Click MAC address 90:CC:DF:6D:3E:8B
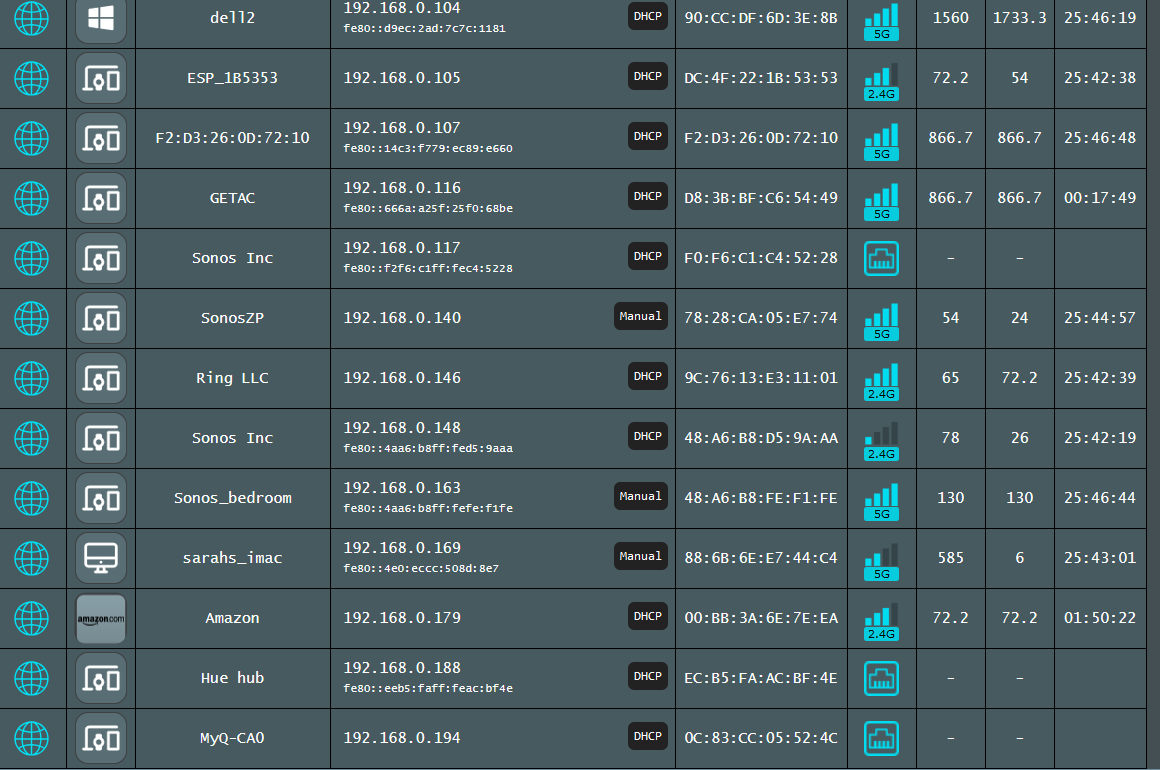1160x770 pixels. pyautogui.click(x=761, y=18)
